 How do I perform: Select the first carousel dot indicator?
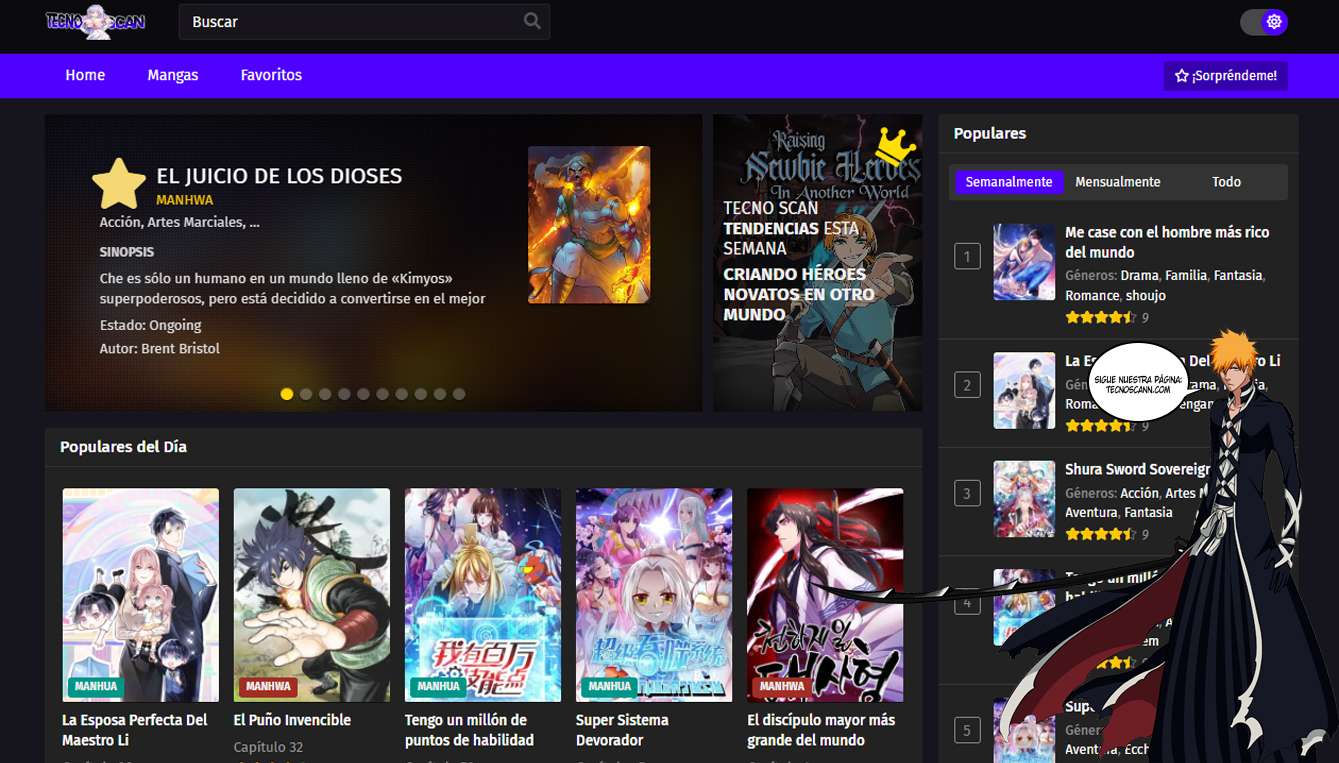click(287, 394)
